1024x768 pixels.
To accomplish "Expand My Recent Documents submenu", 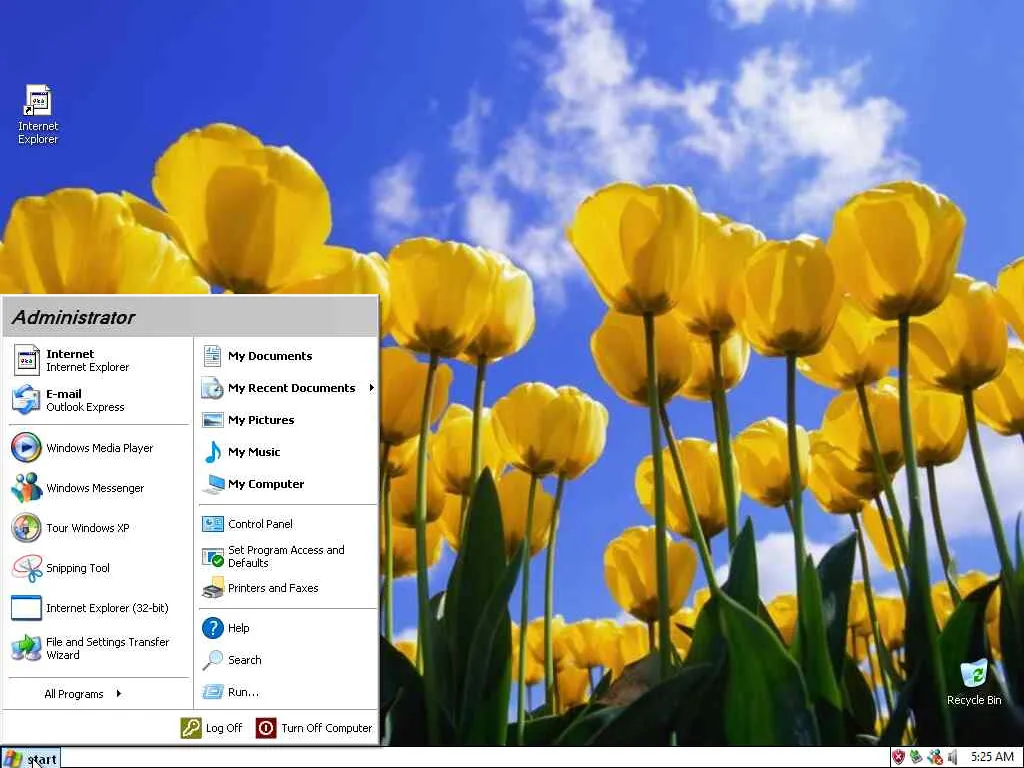I will [x=287, y=388].
